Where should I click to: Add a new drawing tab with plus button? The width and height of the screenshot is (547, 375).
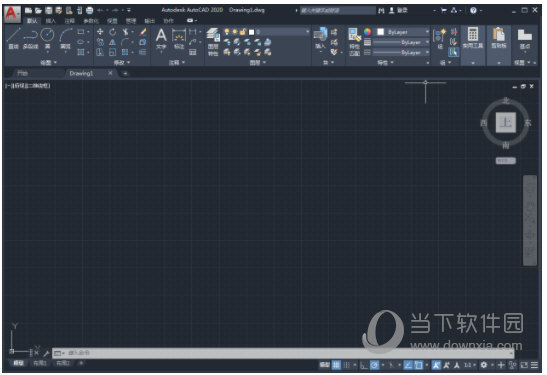coord(125,73)
